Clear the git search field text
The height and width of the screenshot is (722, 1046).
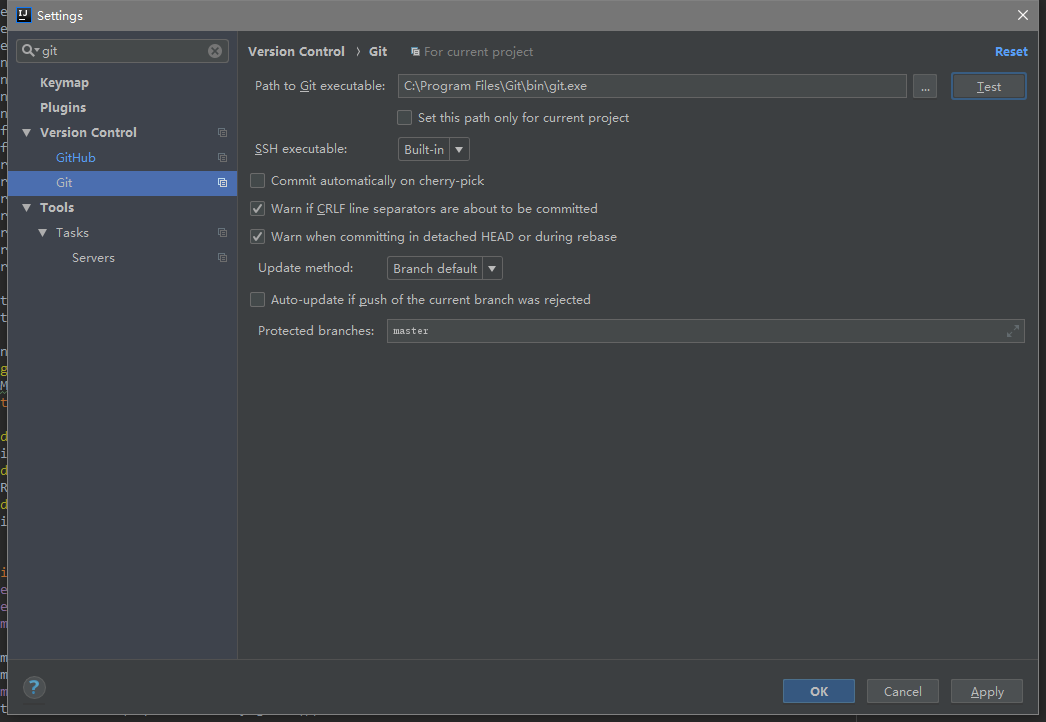click(215, 51)
